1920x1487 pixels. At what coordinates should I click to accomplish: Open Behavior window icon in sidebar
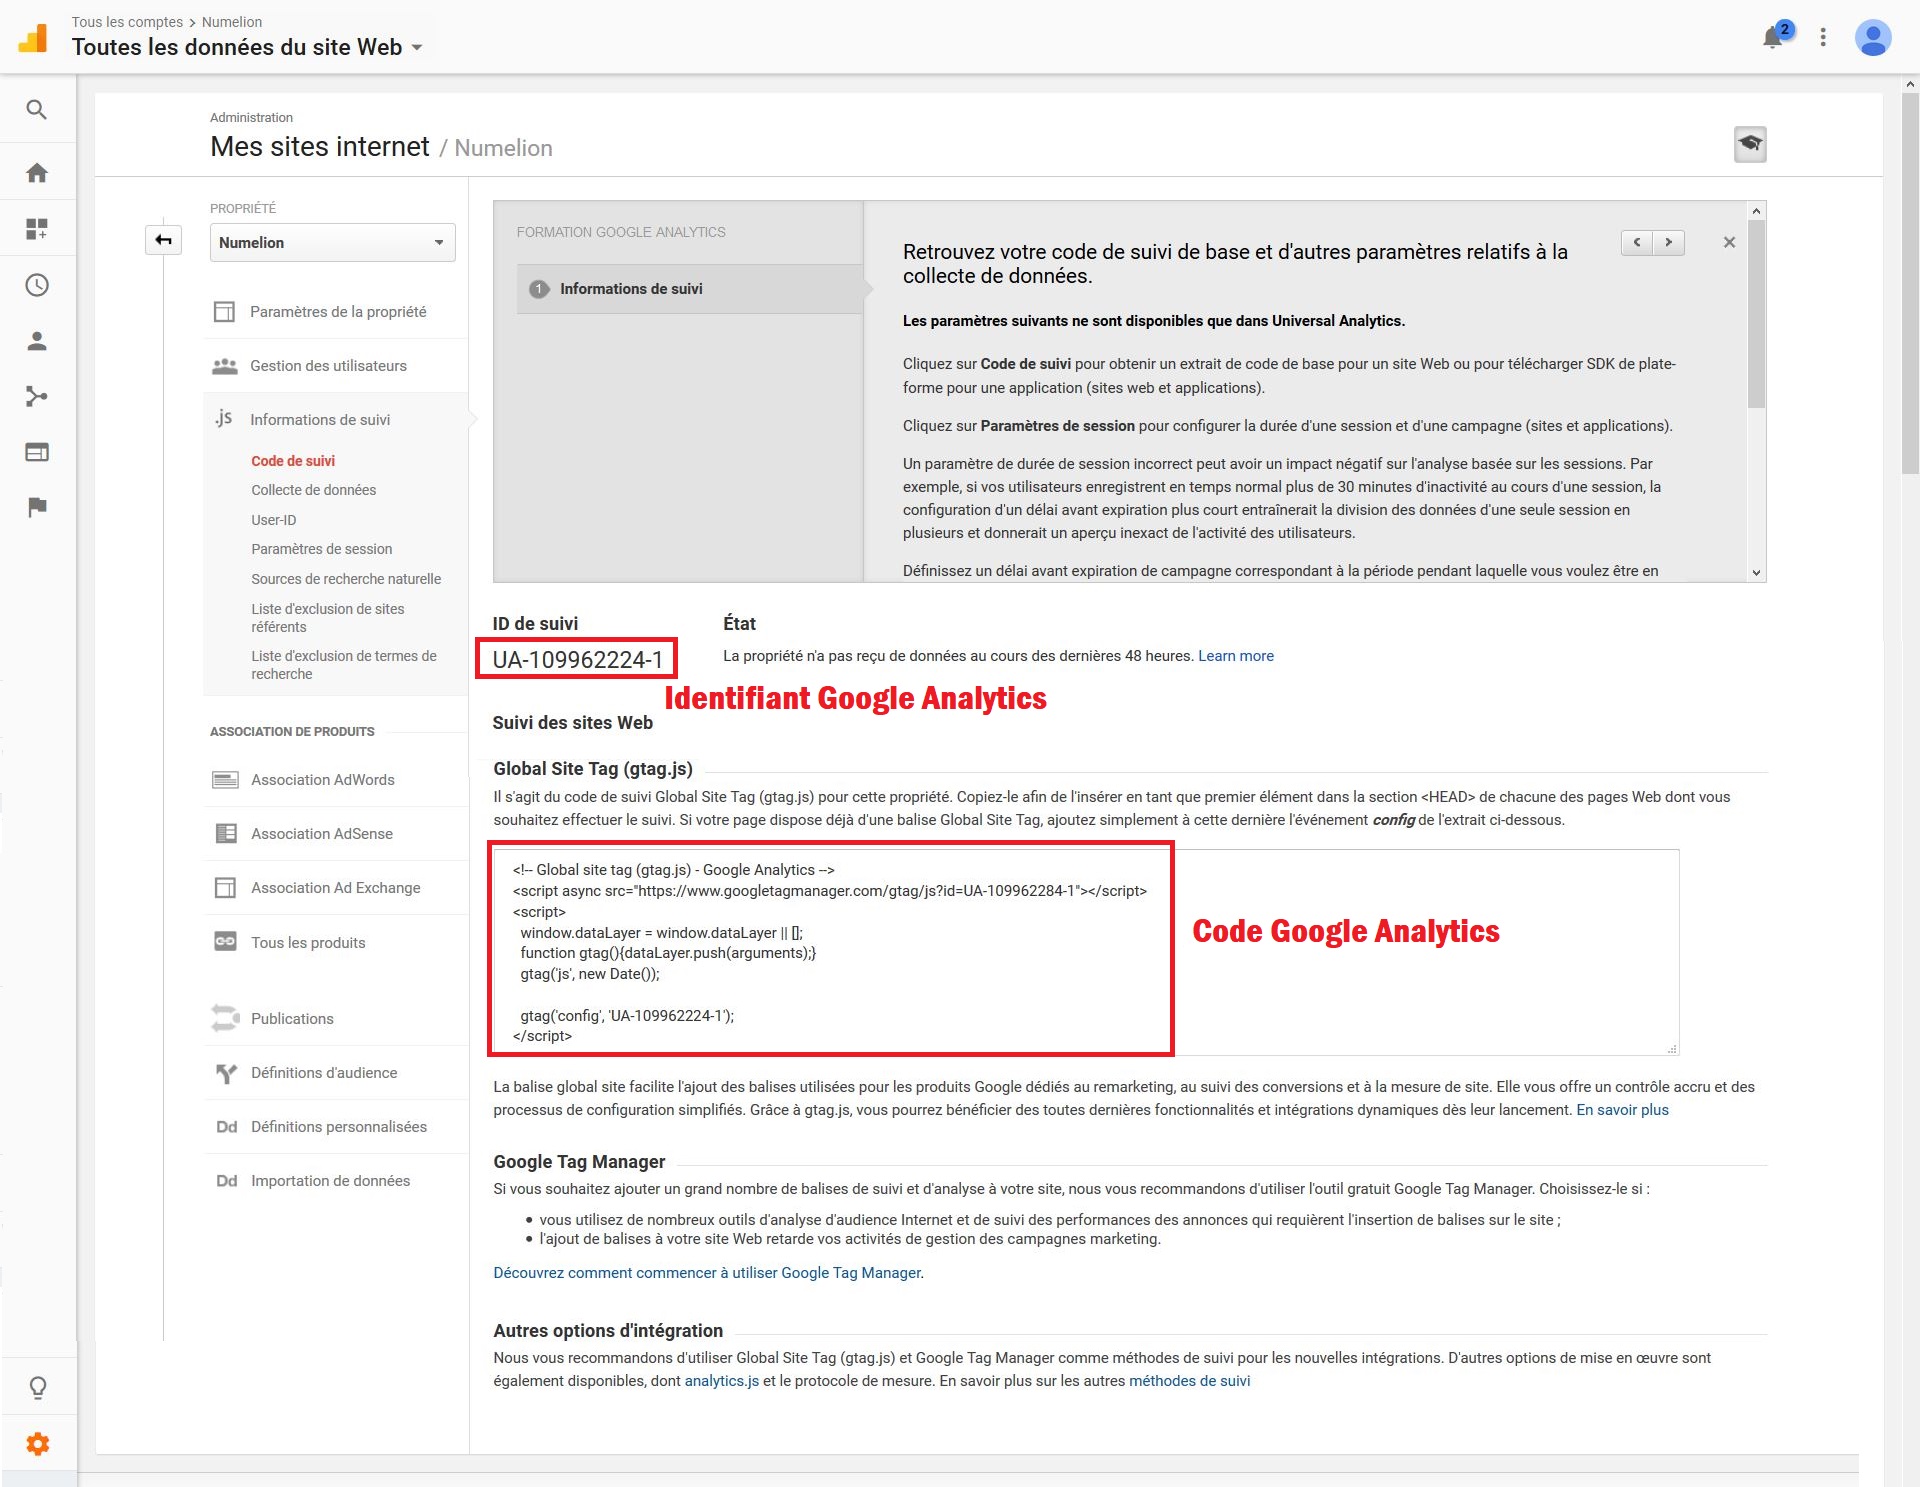(37, 452)
